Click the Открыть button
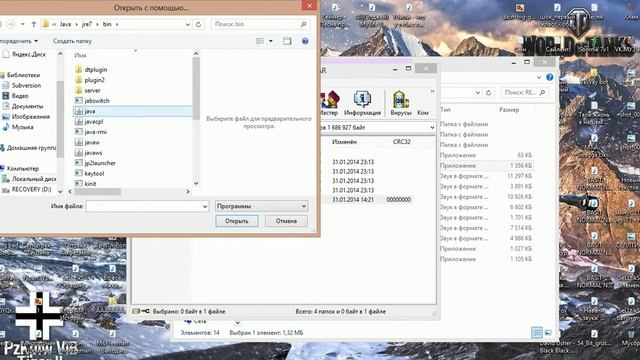The width and height of the screenshot is (640, 360). pyautogui.click(x=237, y=221)
